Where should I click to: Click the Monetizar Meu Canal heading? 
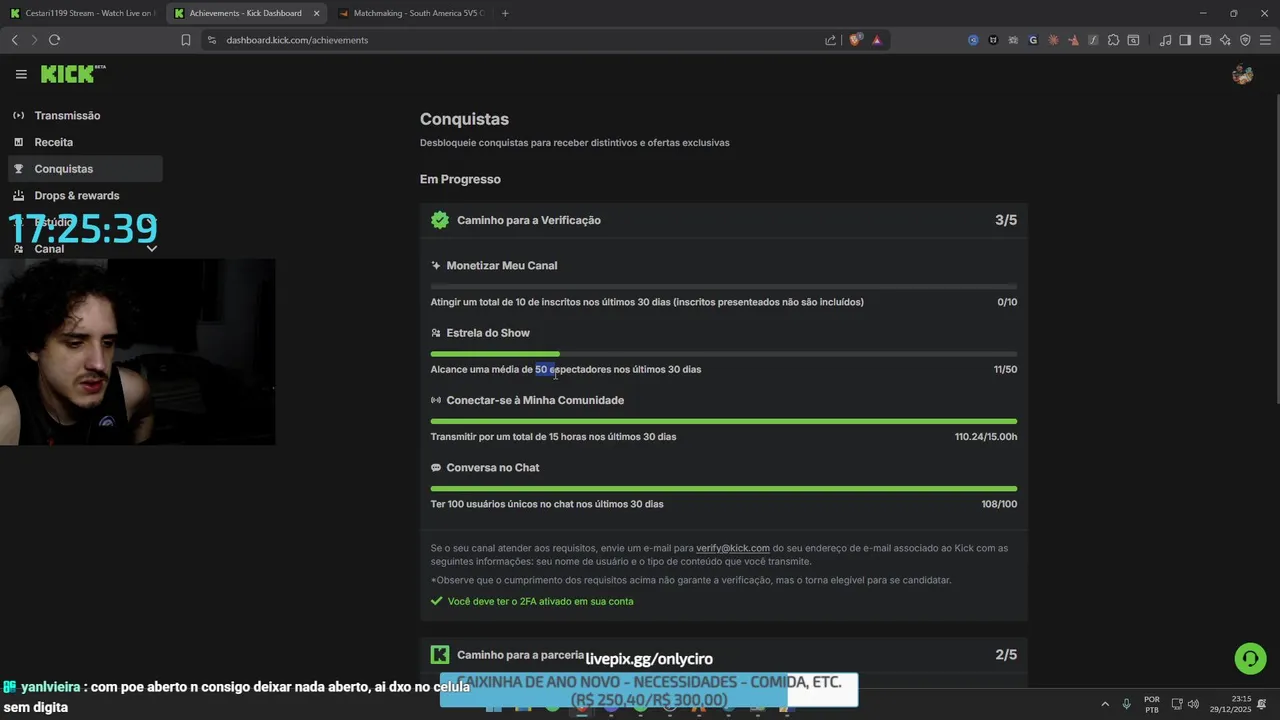[502, 265]
